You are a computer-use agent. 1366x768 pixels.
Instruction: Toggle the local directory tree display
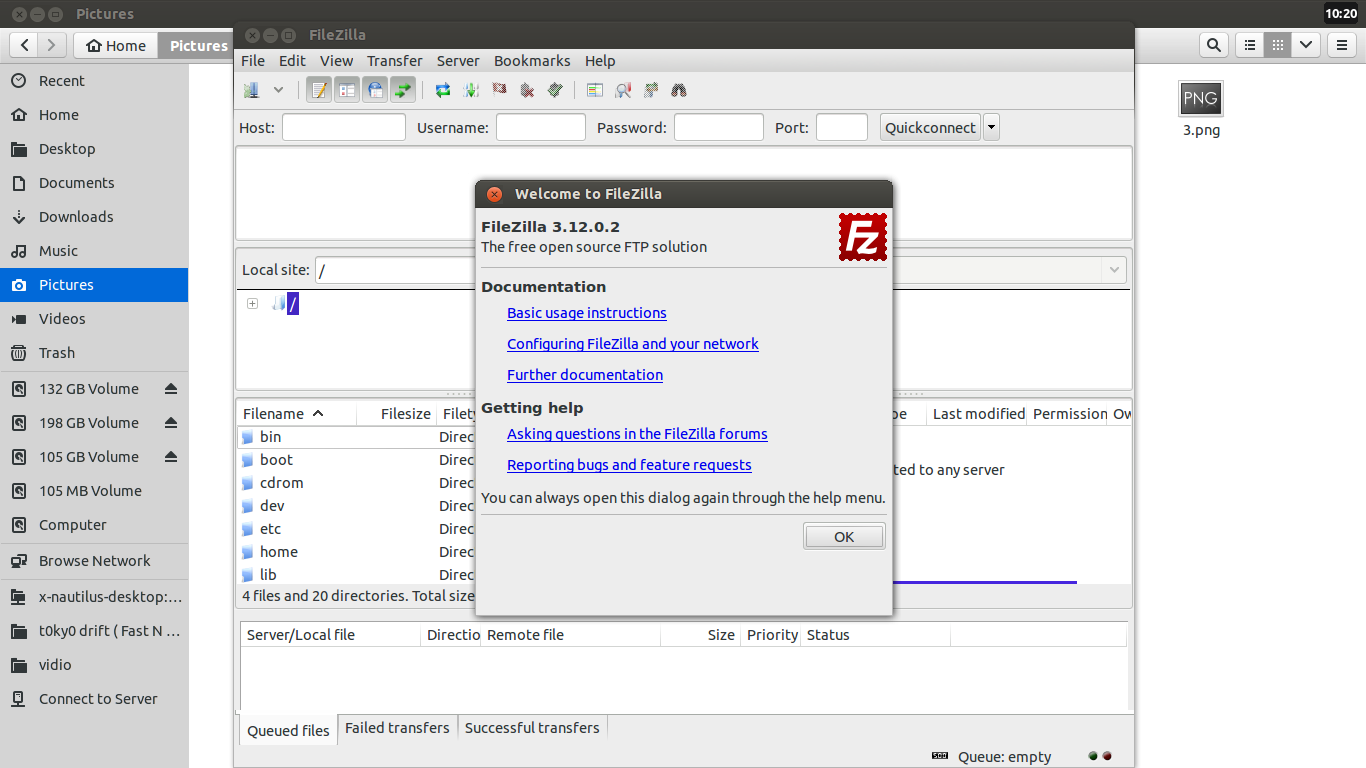347,90
